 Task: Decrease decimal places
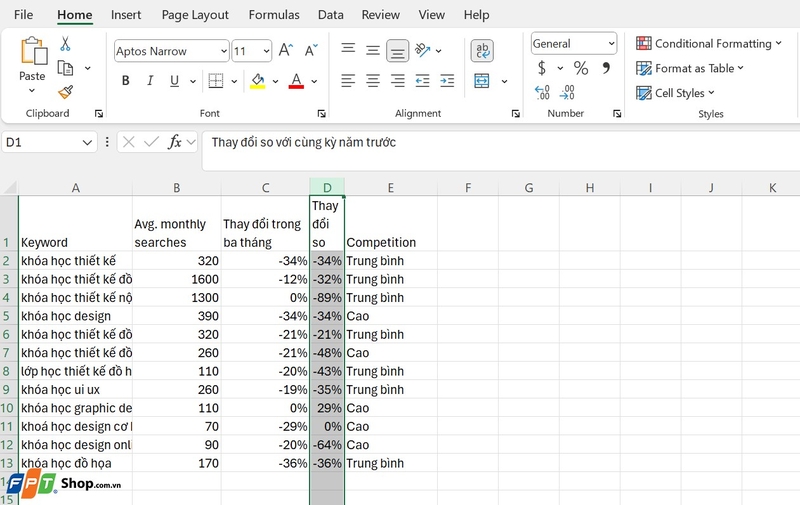567,92
